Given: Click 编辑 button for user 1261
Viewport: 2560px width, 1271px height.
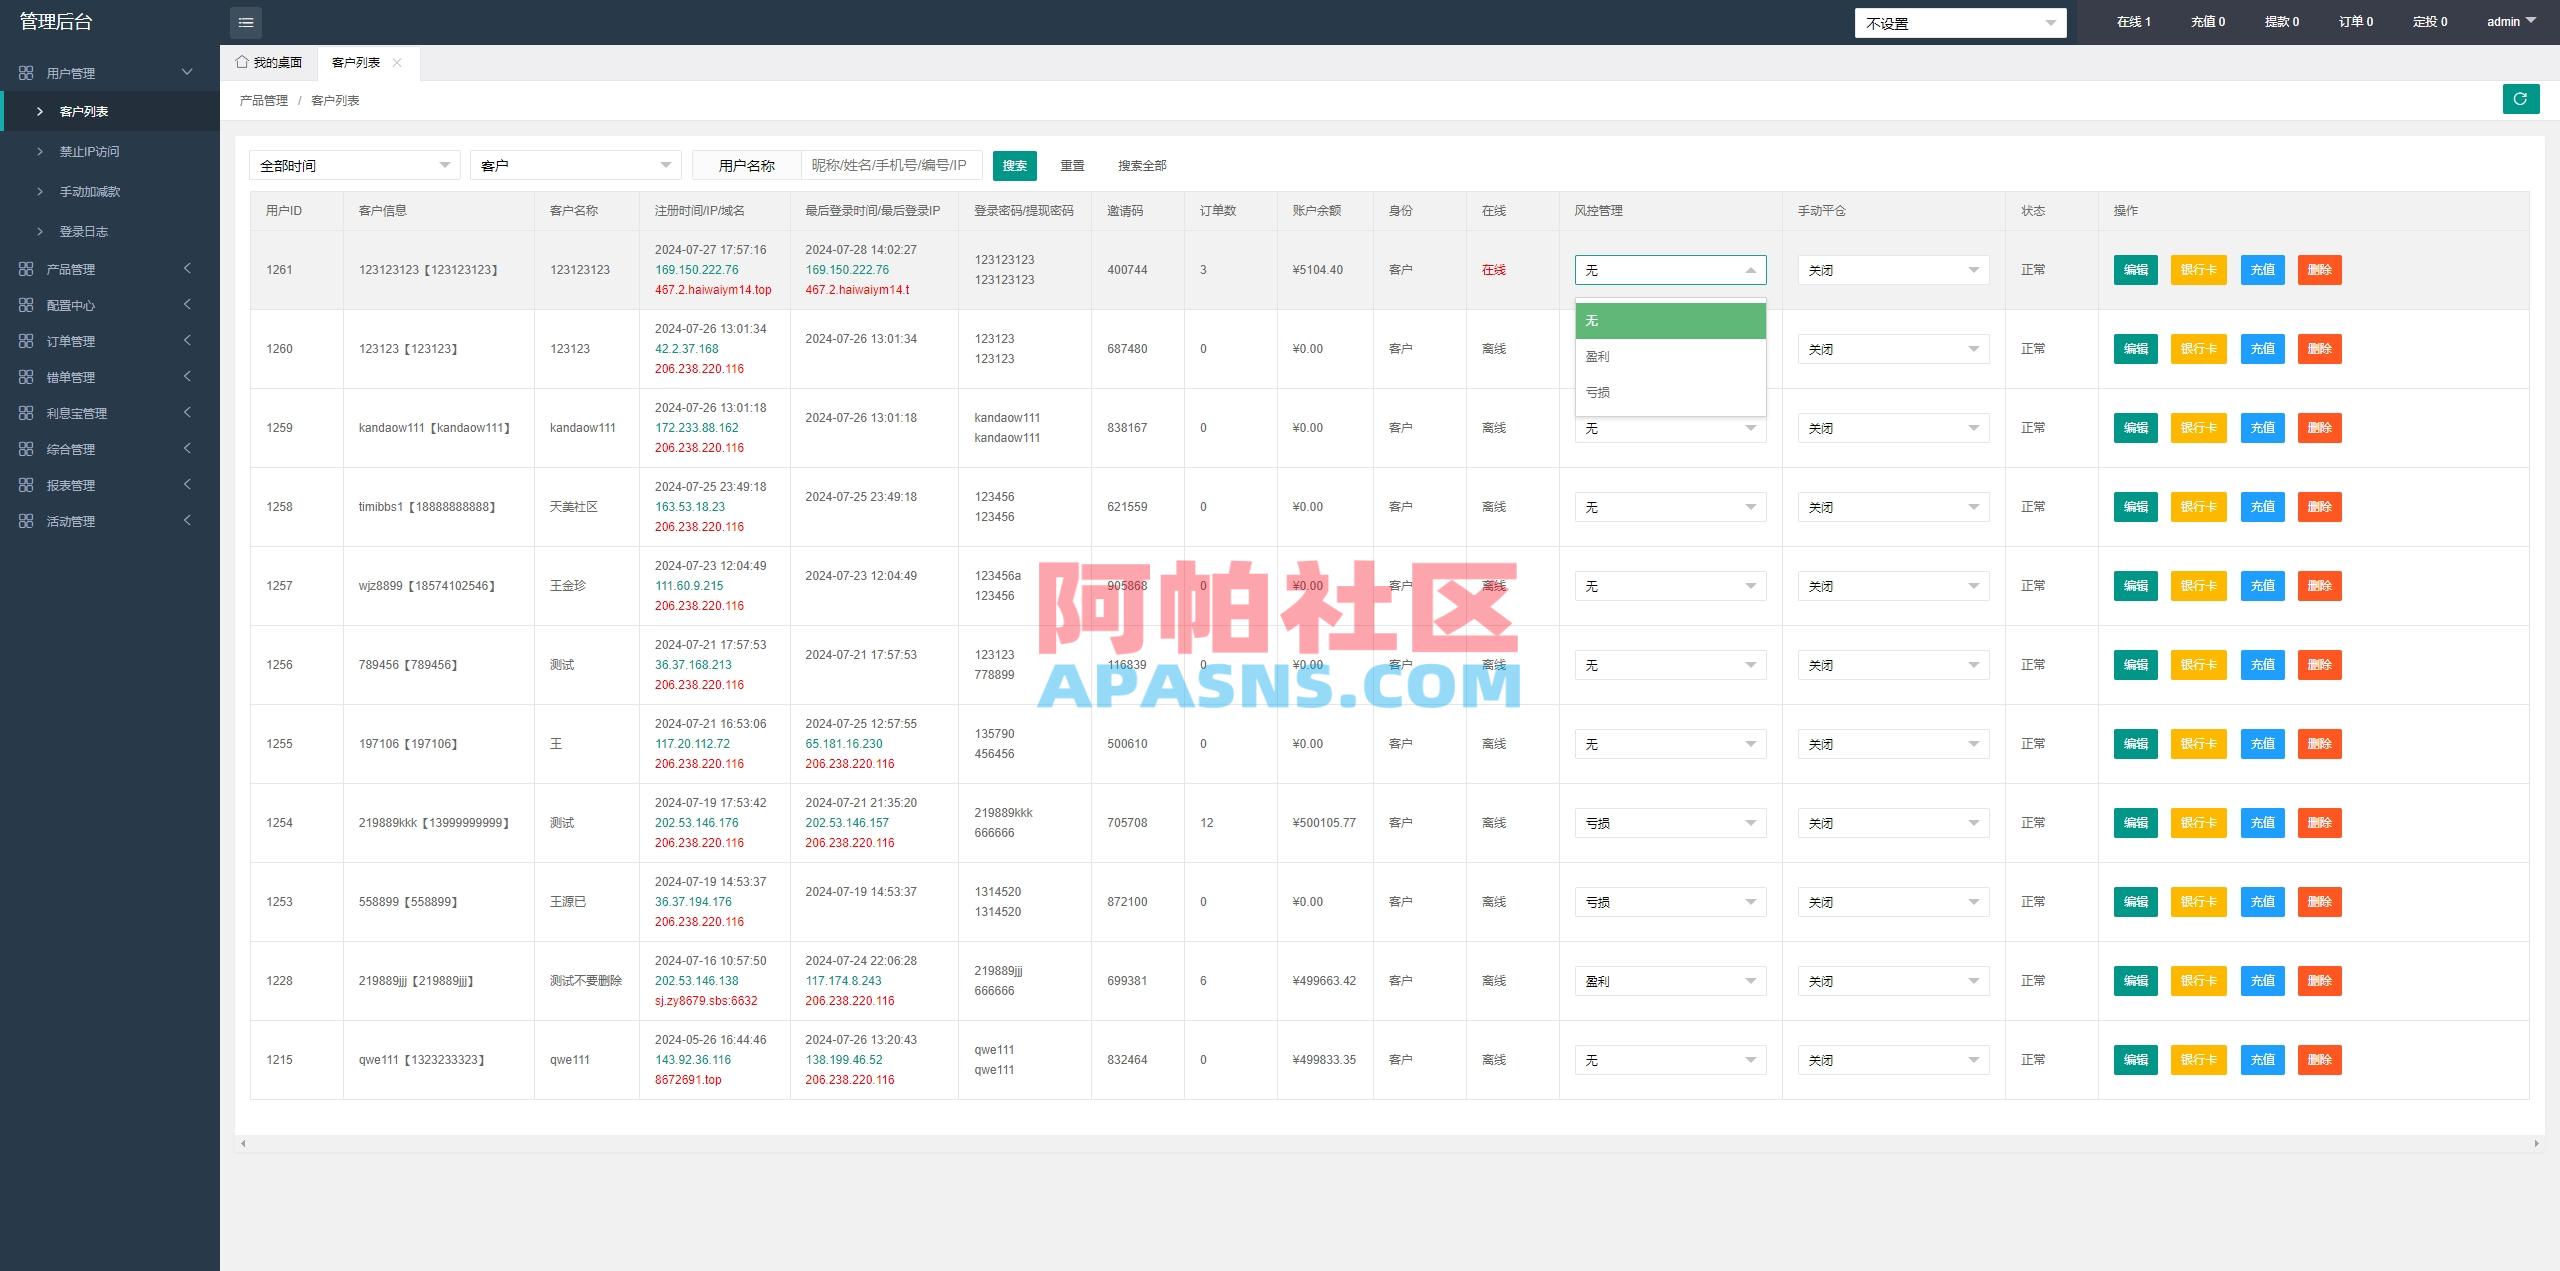Looking at the screenshot, I should click(x=2136, y=269).
